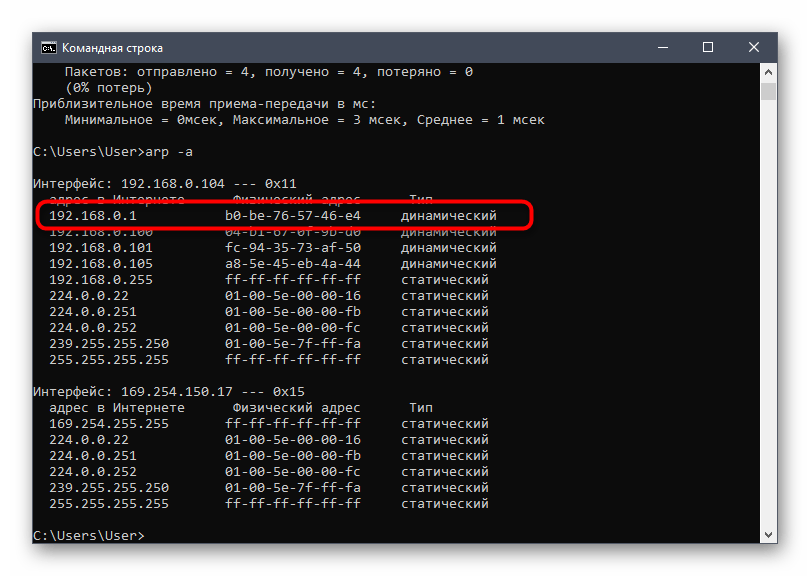Click the scrollbar up arrow
810x576 pixels.
click(x=768, y=72)
